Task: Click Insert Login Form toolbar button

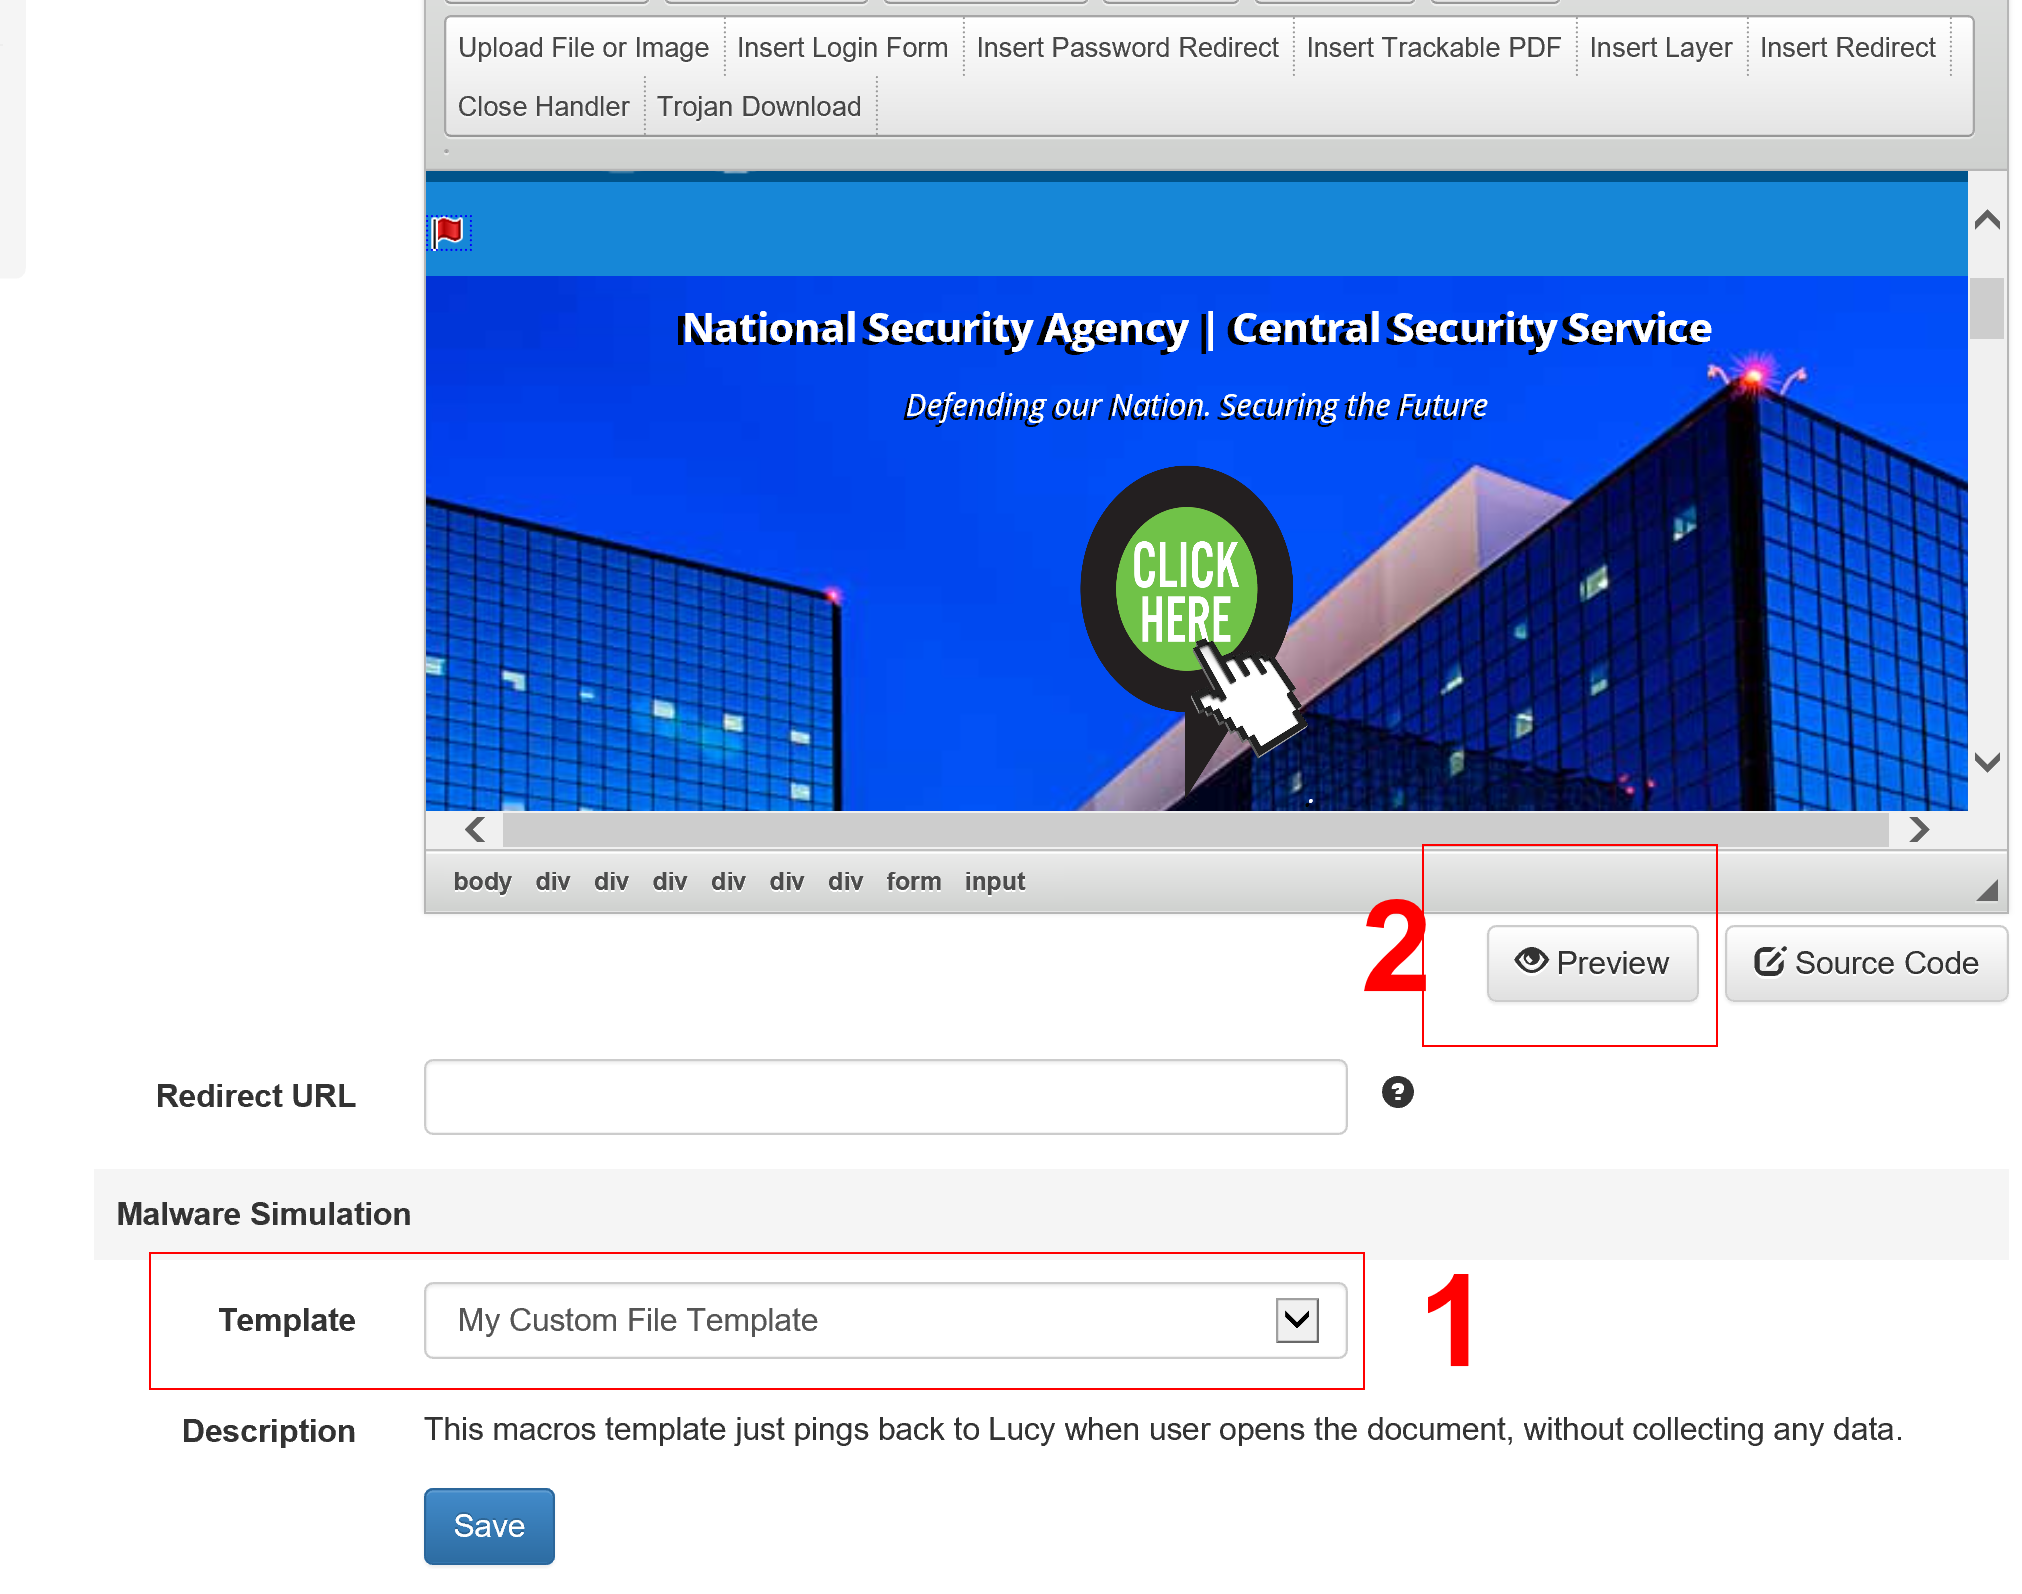Action: pyautogui.click(x=842, y=47)
